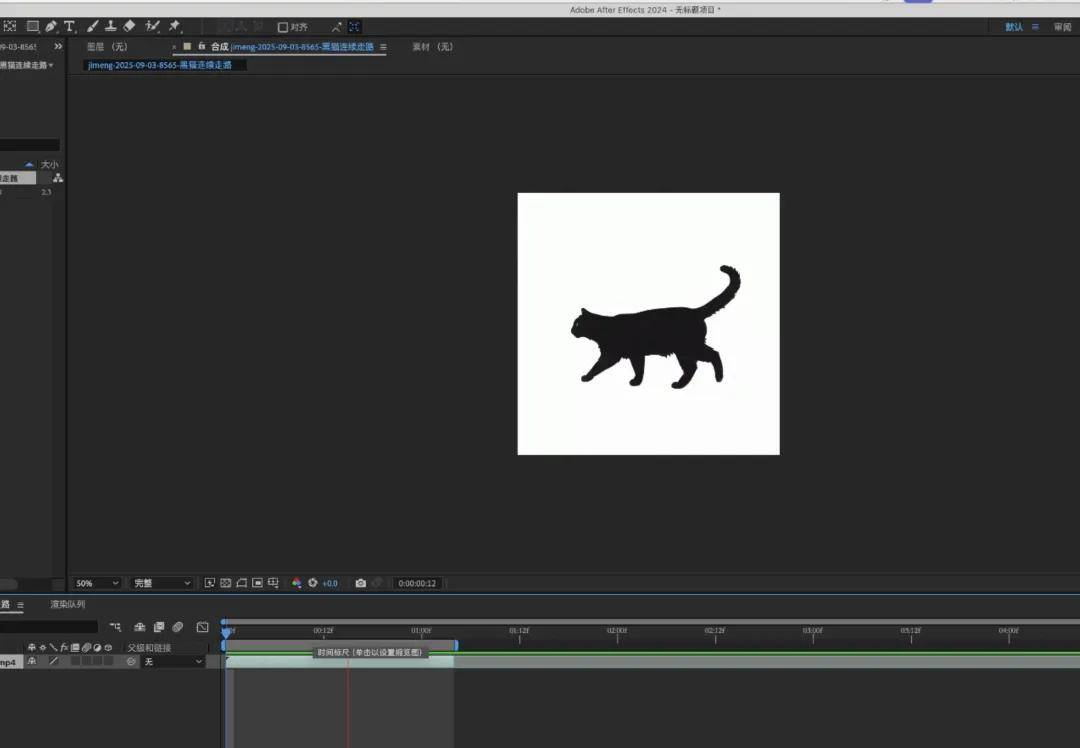This screenshot has width=1080, height=748.
Task: Select the Rectangle shape tool
Action: click(32, 26)
